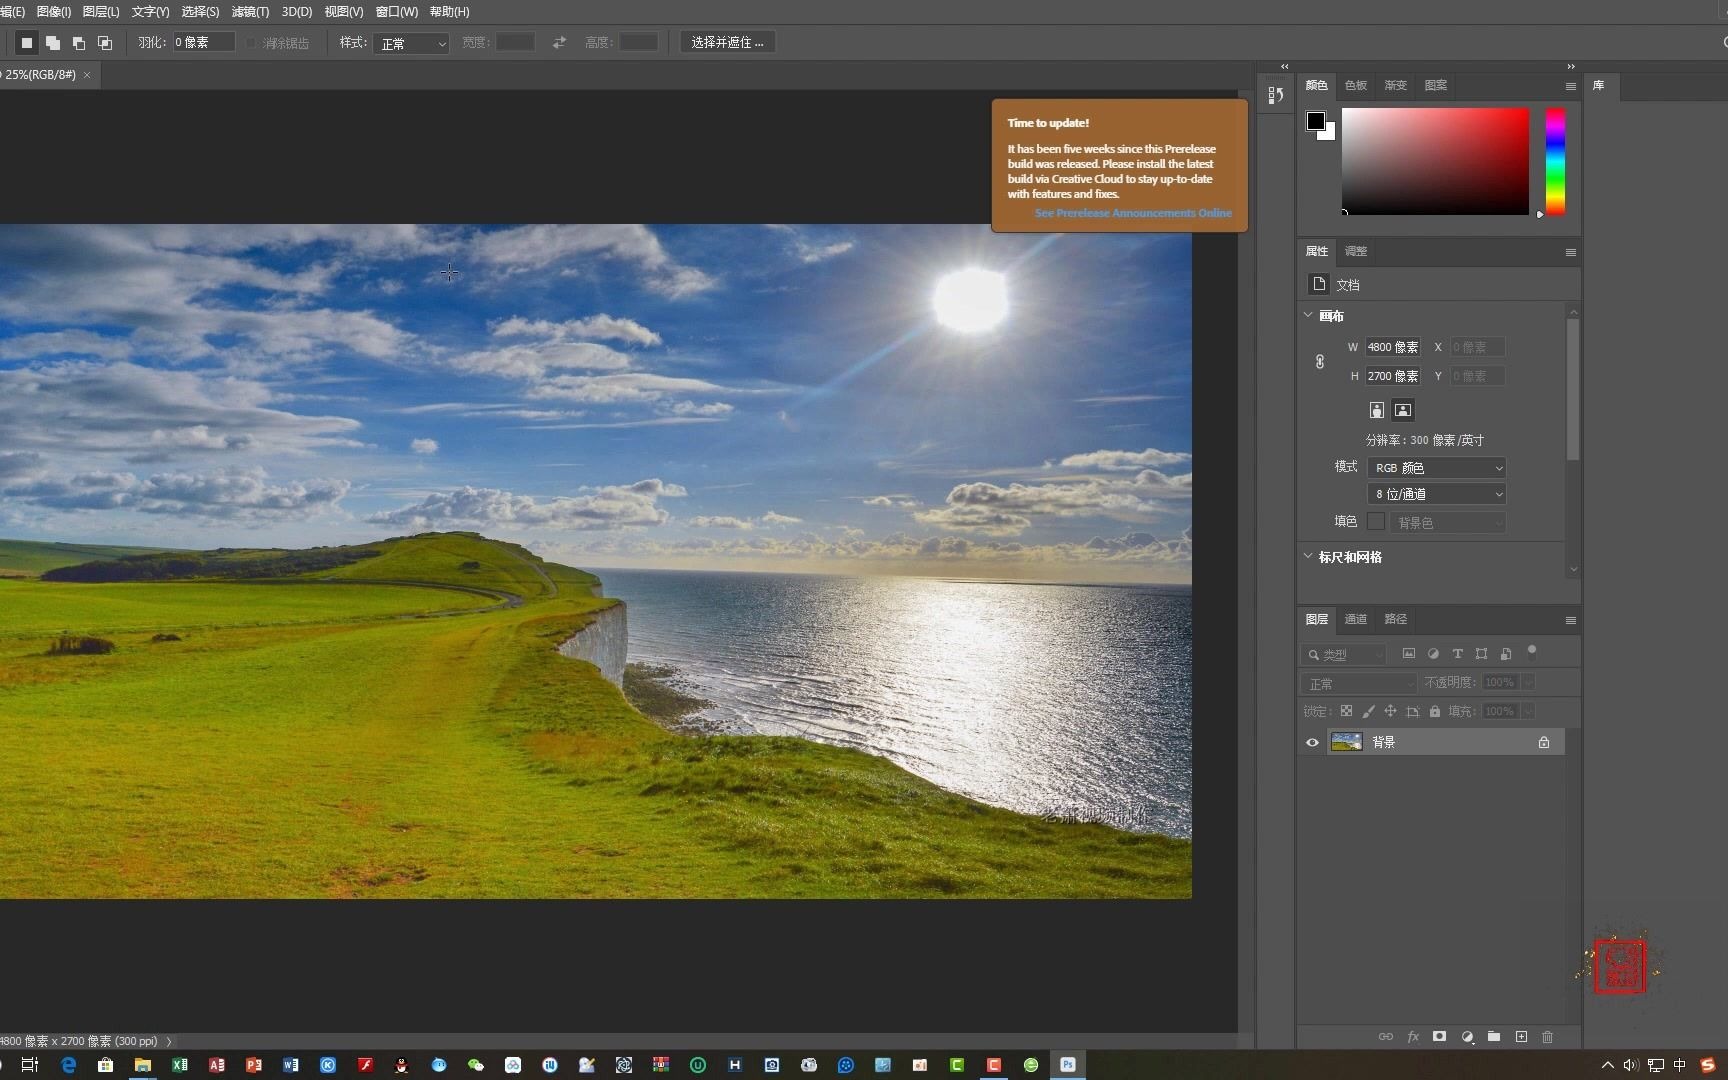Select the New Selection mode icon
This screenshot has height=1080, width=1728.
point(27,42)
